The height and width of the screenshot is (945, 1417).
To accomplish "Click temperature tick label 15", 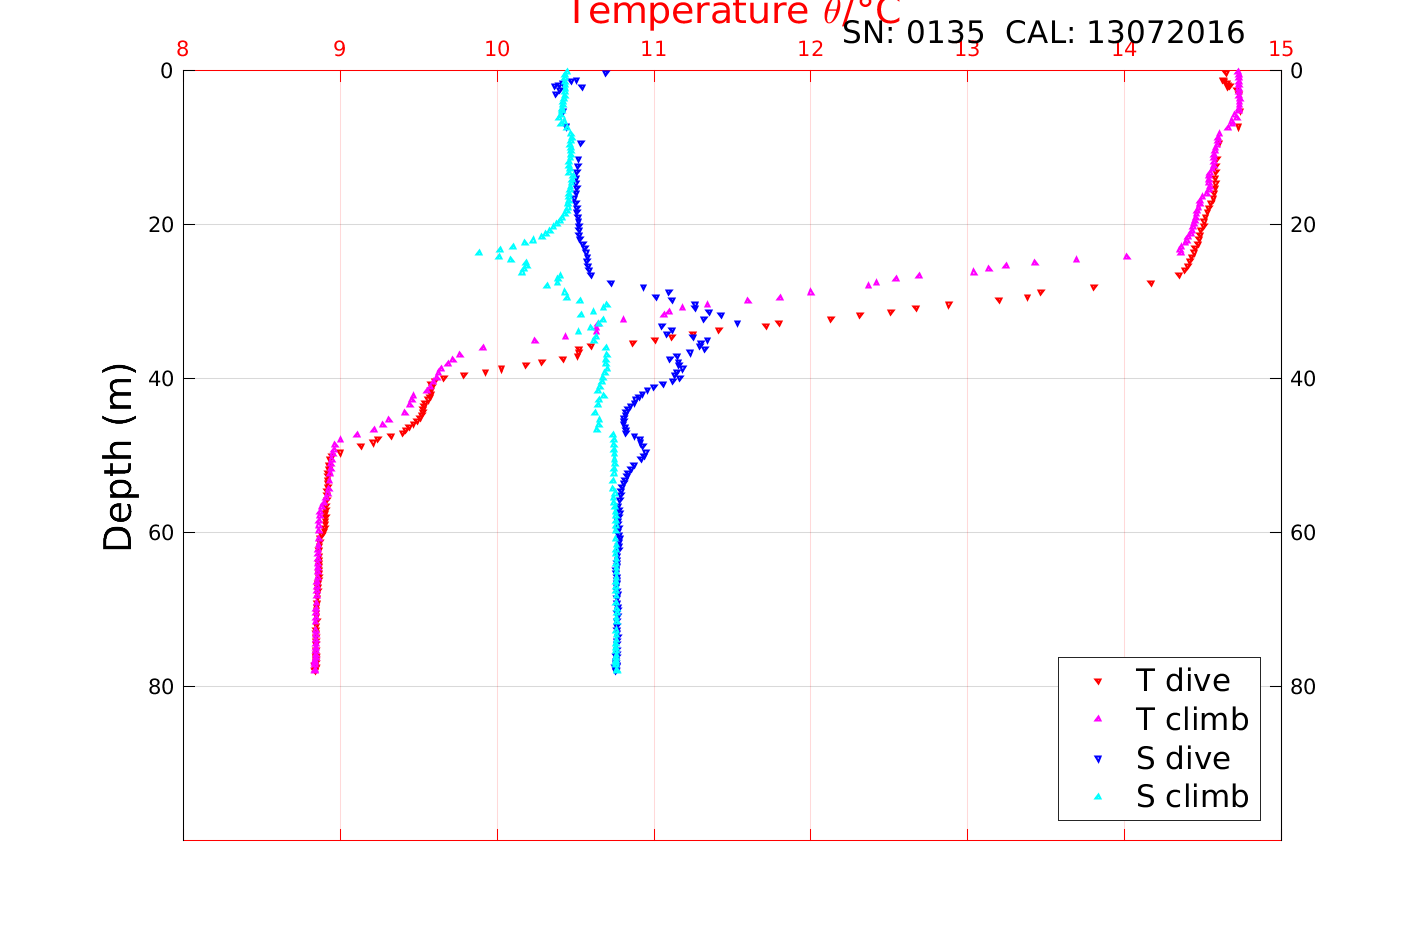I will [x=1281, y=49].
